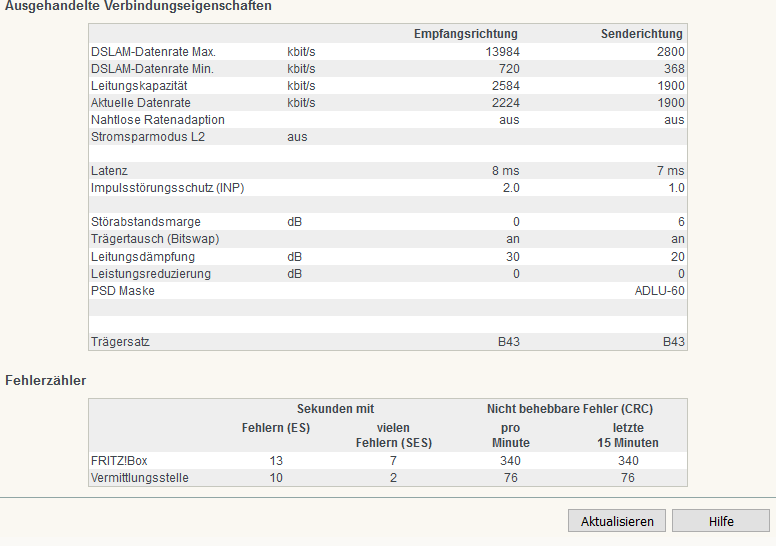Click the 7 ms latency value
This screenshot has height=546, width=776.
coord(671,171)
